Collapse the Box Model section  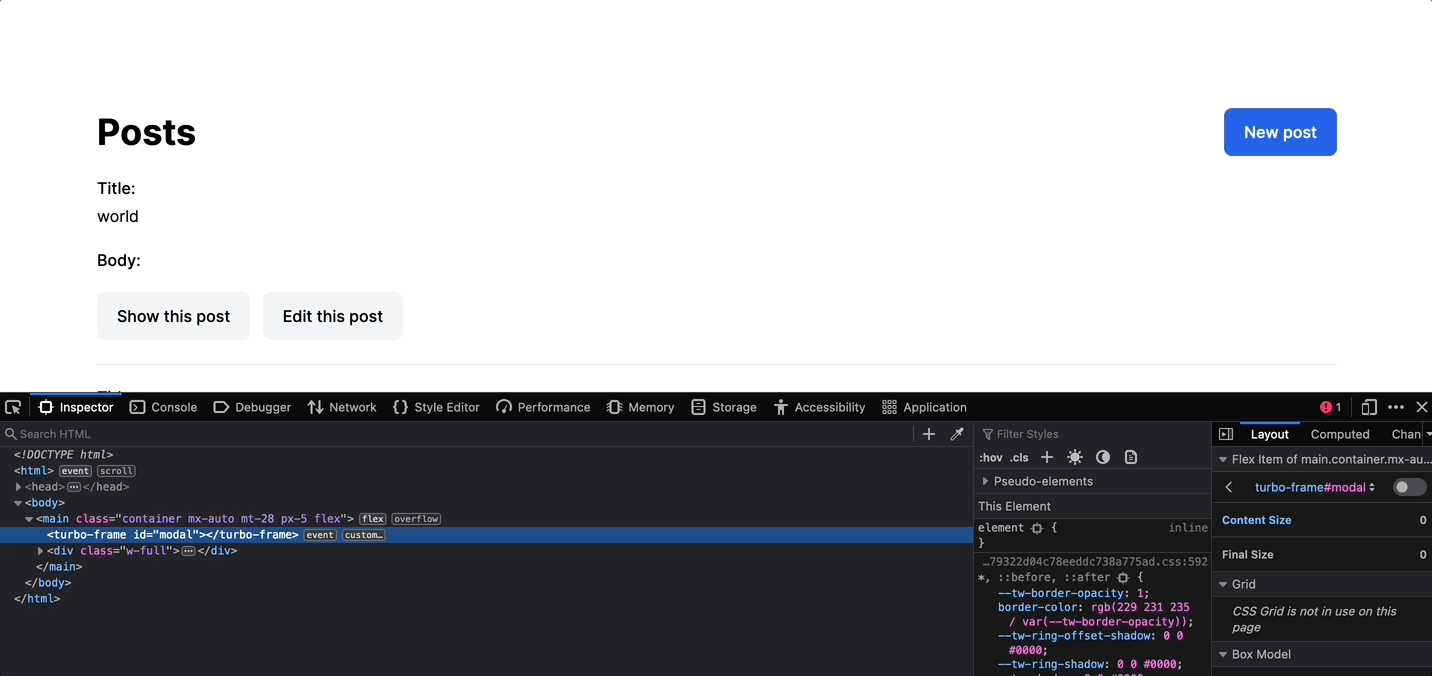coord(1223,654)
